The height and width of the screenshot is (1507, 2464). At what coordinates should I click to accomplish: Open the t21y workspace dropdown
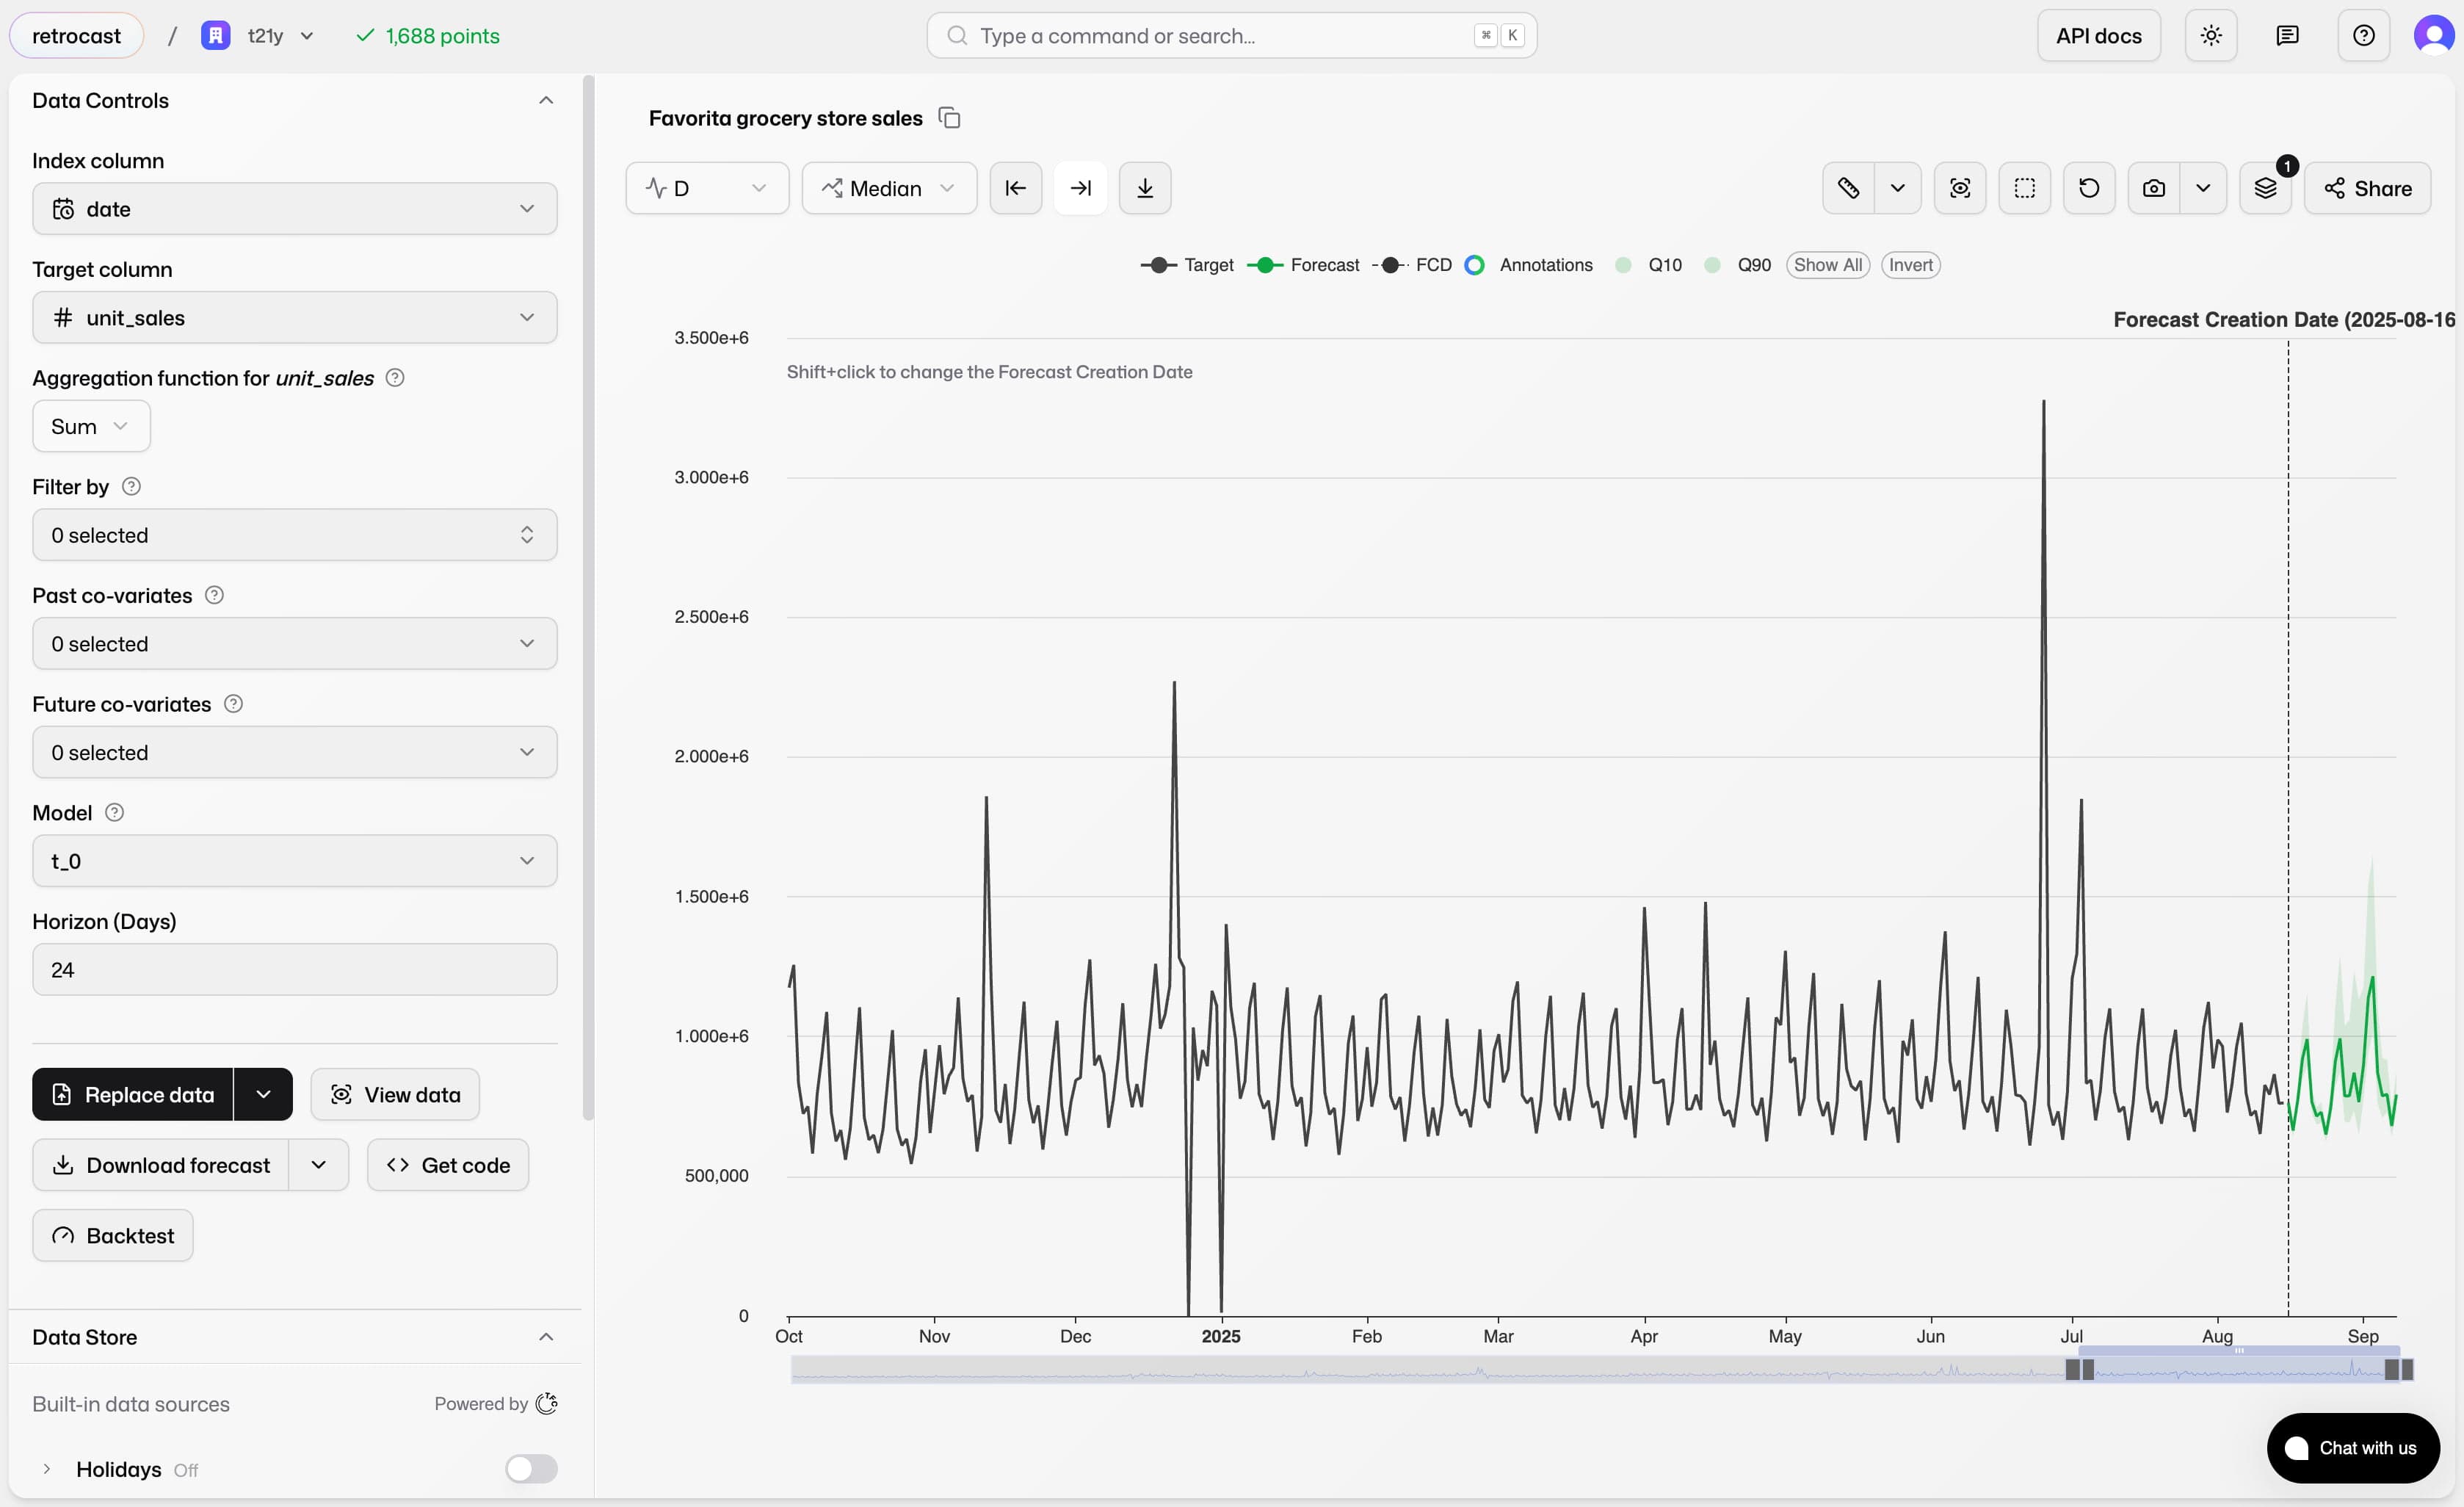(x=259, y=36)
